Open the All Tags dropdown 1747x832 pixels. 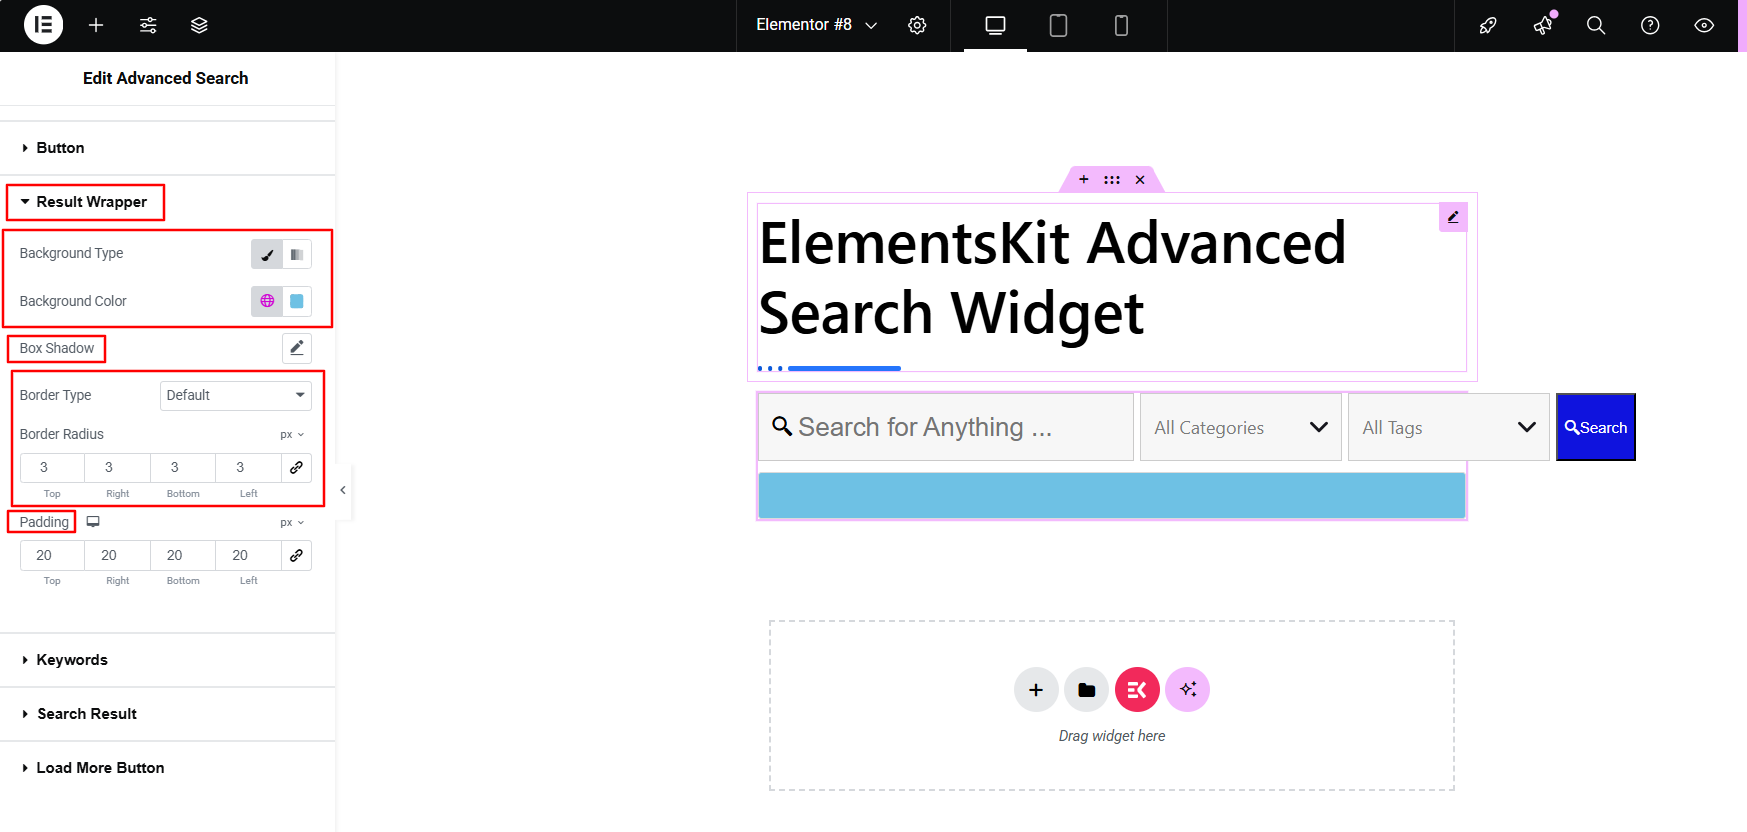[x=1448, y=427]
